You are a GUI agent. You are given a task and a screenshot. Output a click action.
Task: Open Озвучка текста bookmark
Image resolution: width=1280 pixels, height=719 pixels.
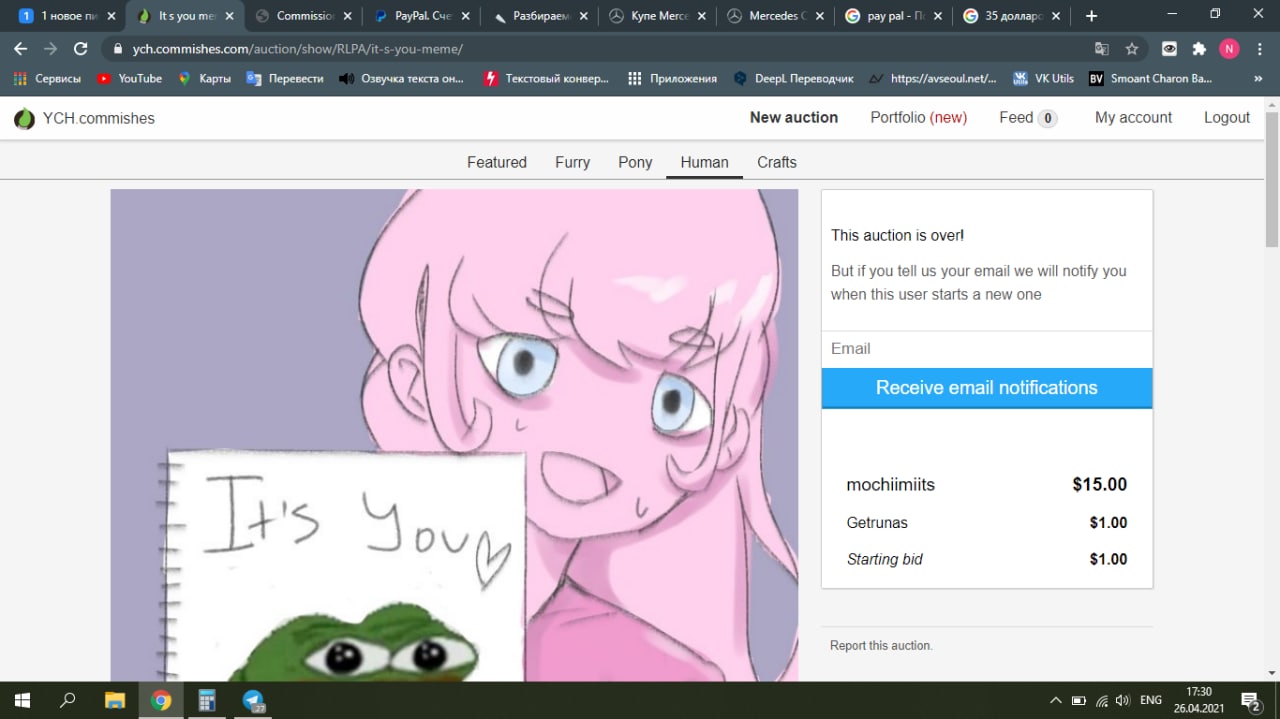pos(401,78)
